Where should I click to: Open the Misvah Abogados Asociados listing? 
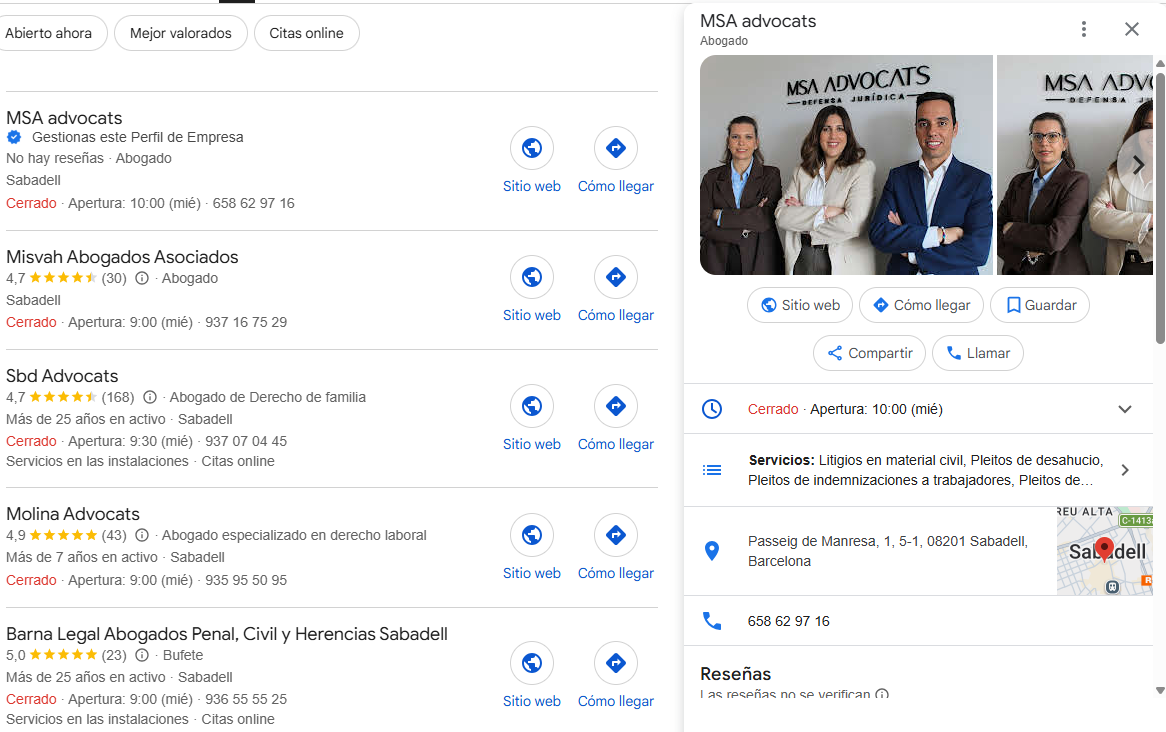click(122, 257)
